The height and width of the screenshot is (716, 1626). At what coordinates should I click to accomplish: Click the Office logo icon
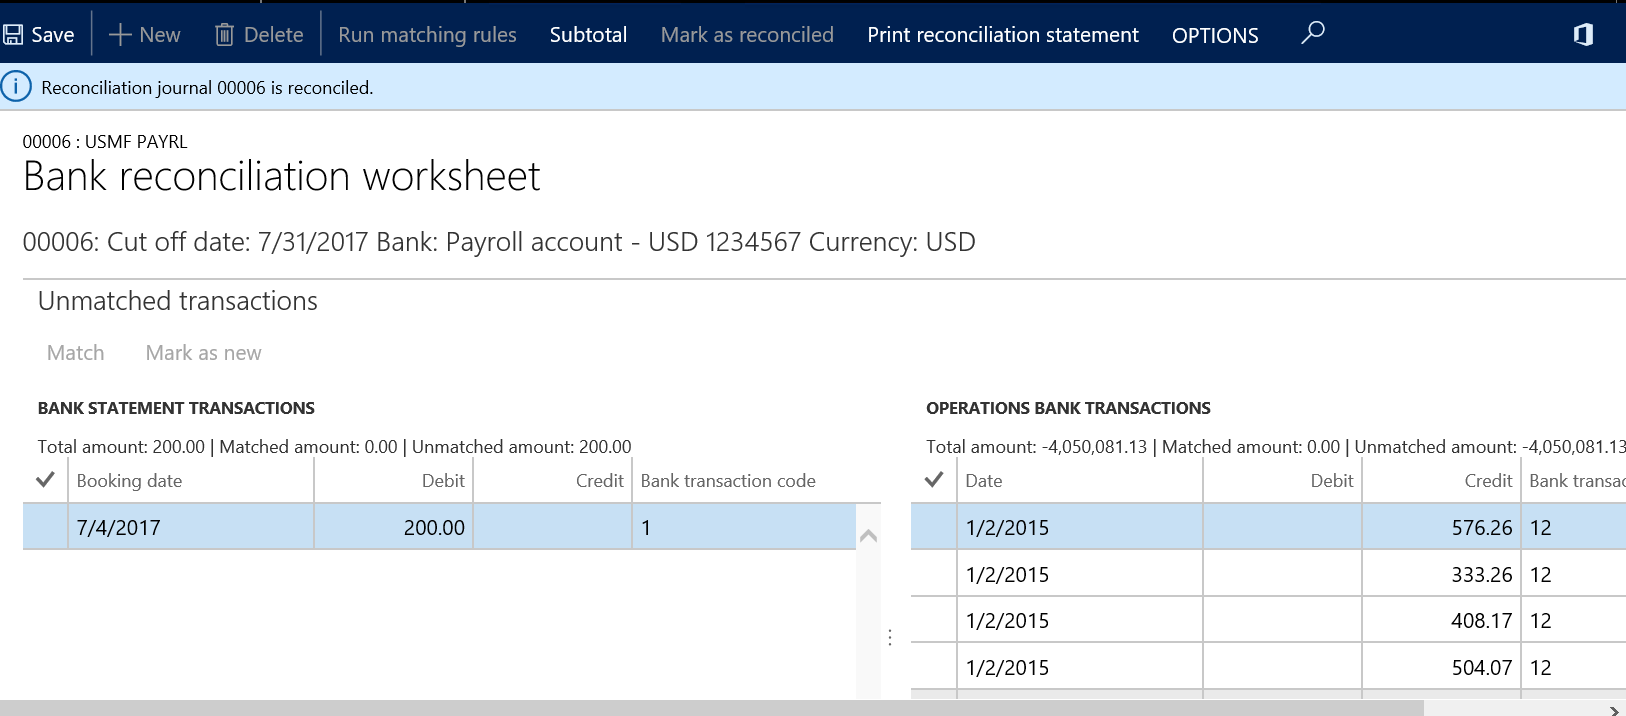1583,35
